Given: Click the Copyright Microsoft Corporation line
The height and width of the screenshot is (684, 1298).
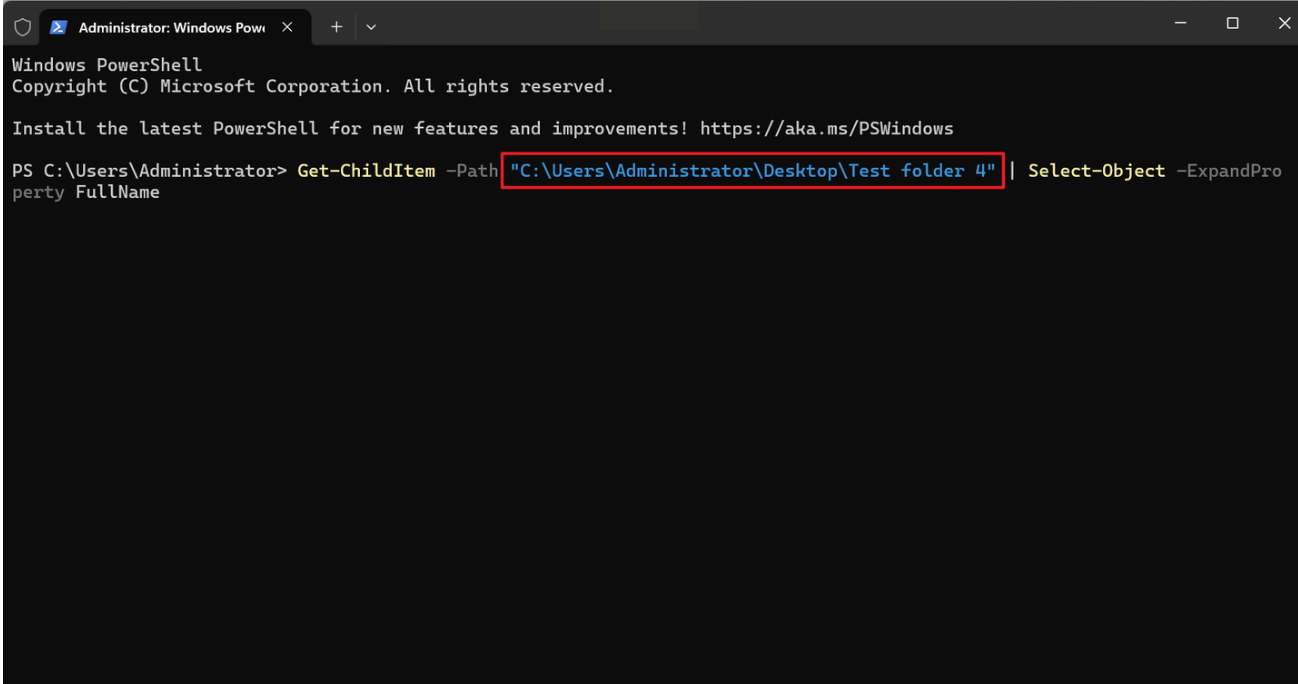Looking at the screenshot, I should [x=312, y=87].
